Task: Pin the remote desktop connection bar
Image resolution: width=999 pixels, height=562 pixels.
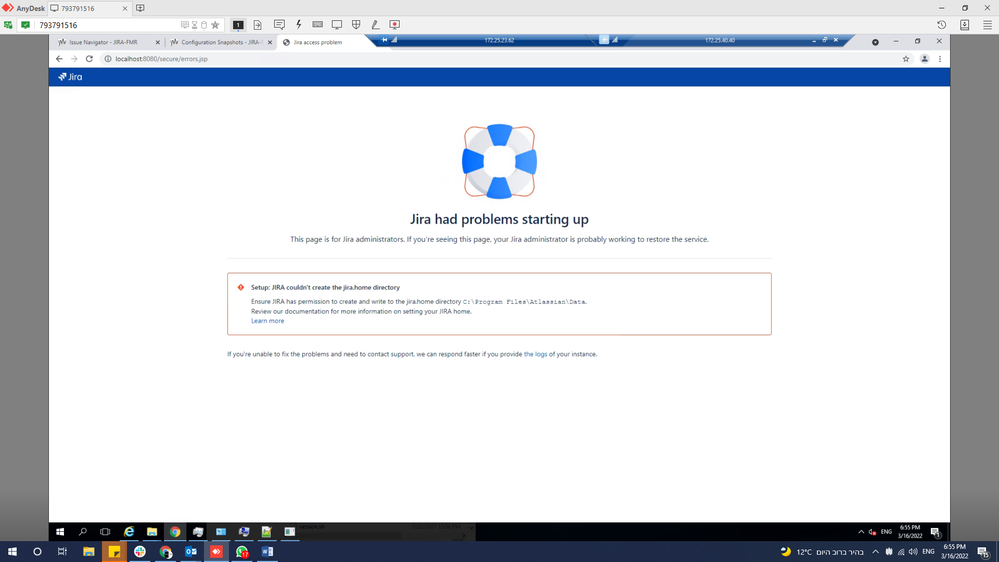Action: pyautogui.click(x=384, y=40)
